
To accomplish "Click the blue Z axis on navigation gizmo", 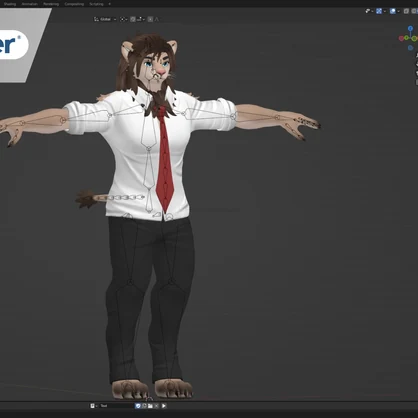I will coord(410,28).
